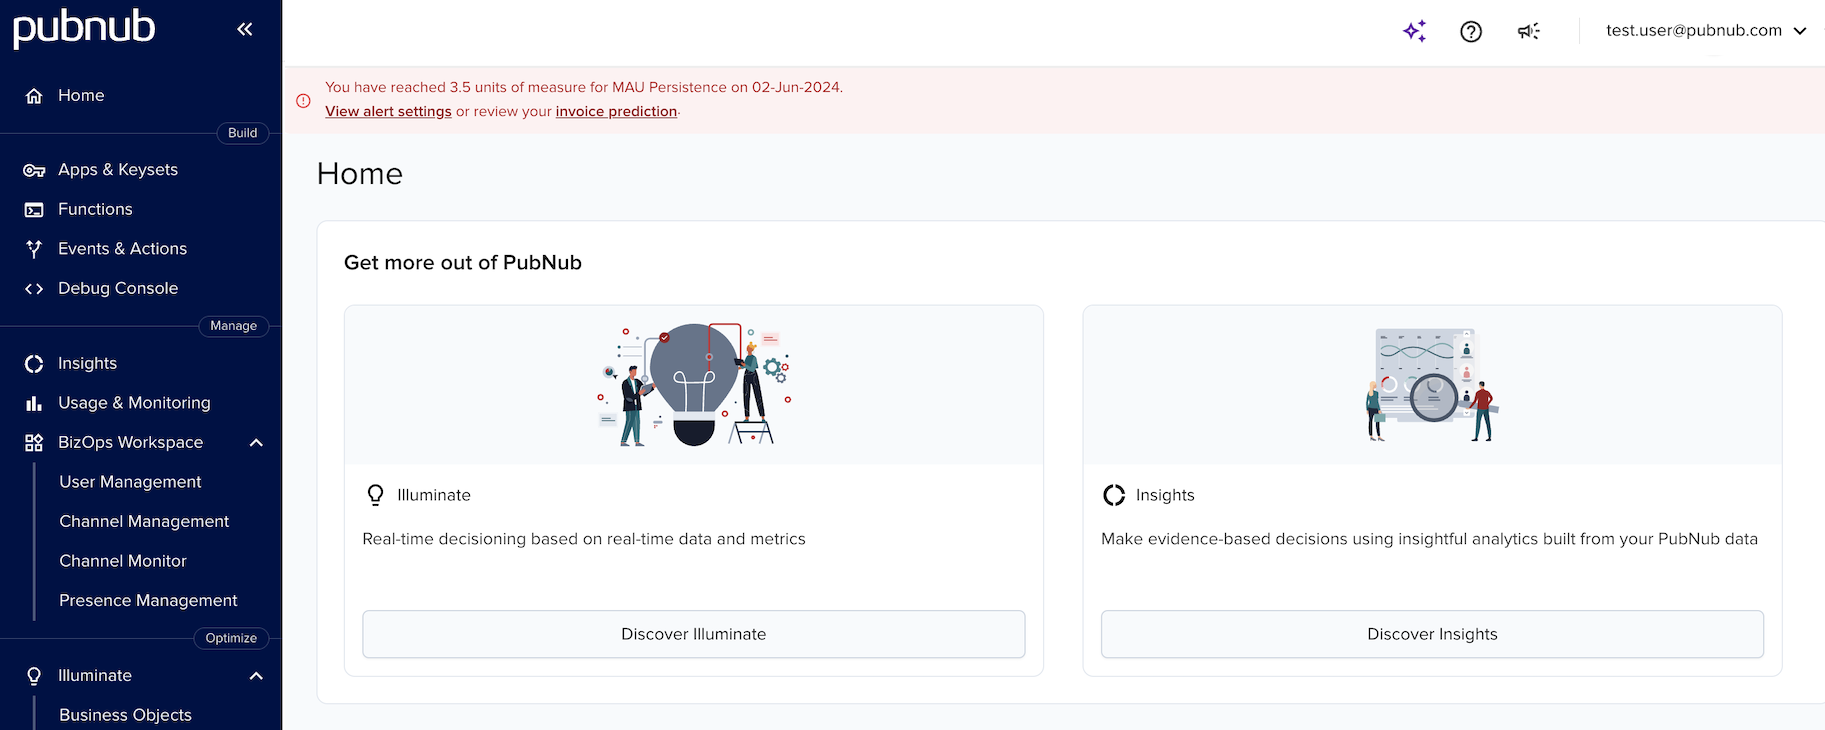Screen dimensions: 1825x730
Task: Click the sparkle AI assistant icon
Action: 1414,31
